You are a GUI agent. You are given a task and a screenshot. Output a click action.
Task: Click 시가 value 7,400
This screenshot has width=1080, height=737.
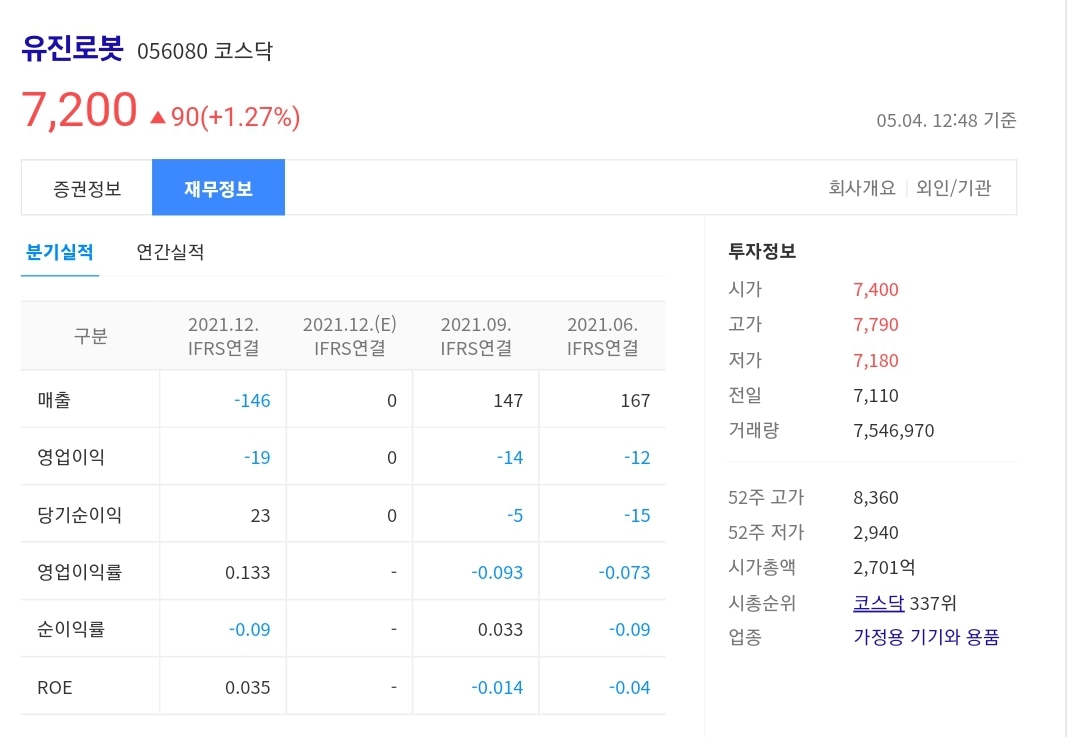[x=875, y=290]
